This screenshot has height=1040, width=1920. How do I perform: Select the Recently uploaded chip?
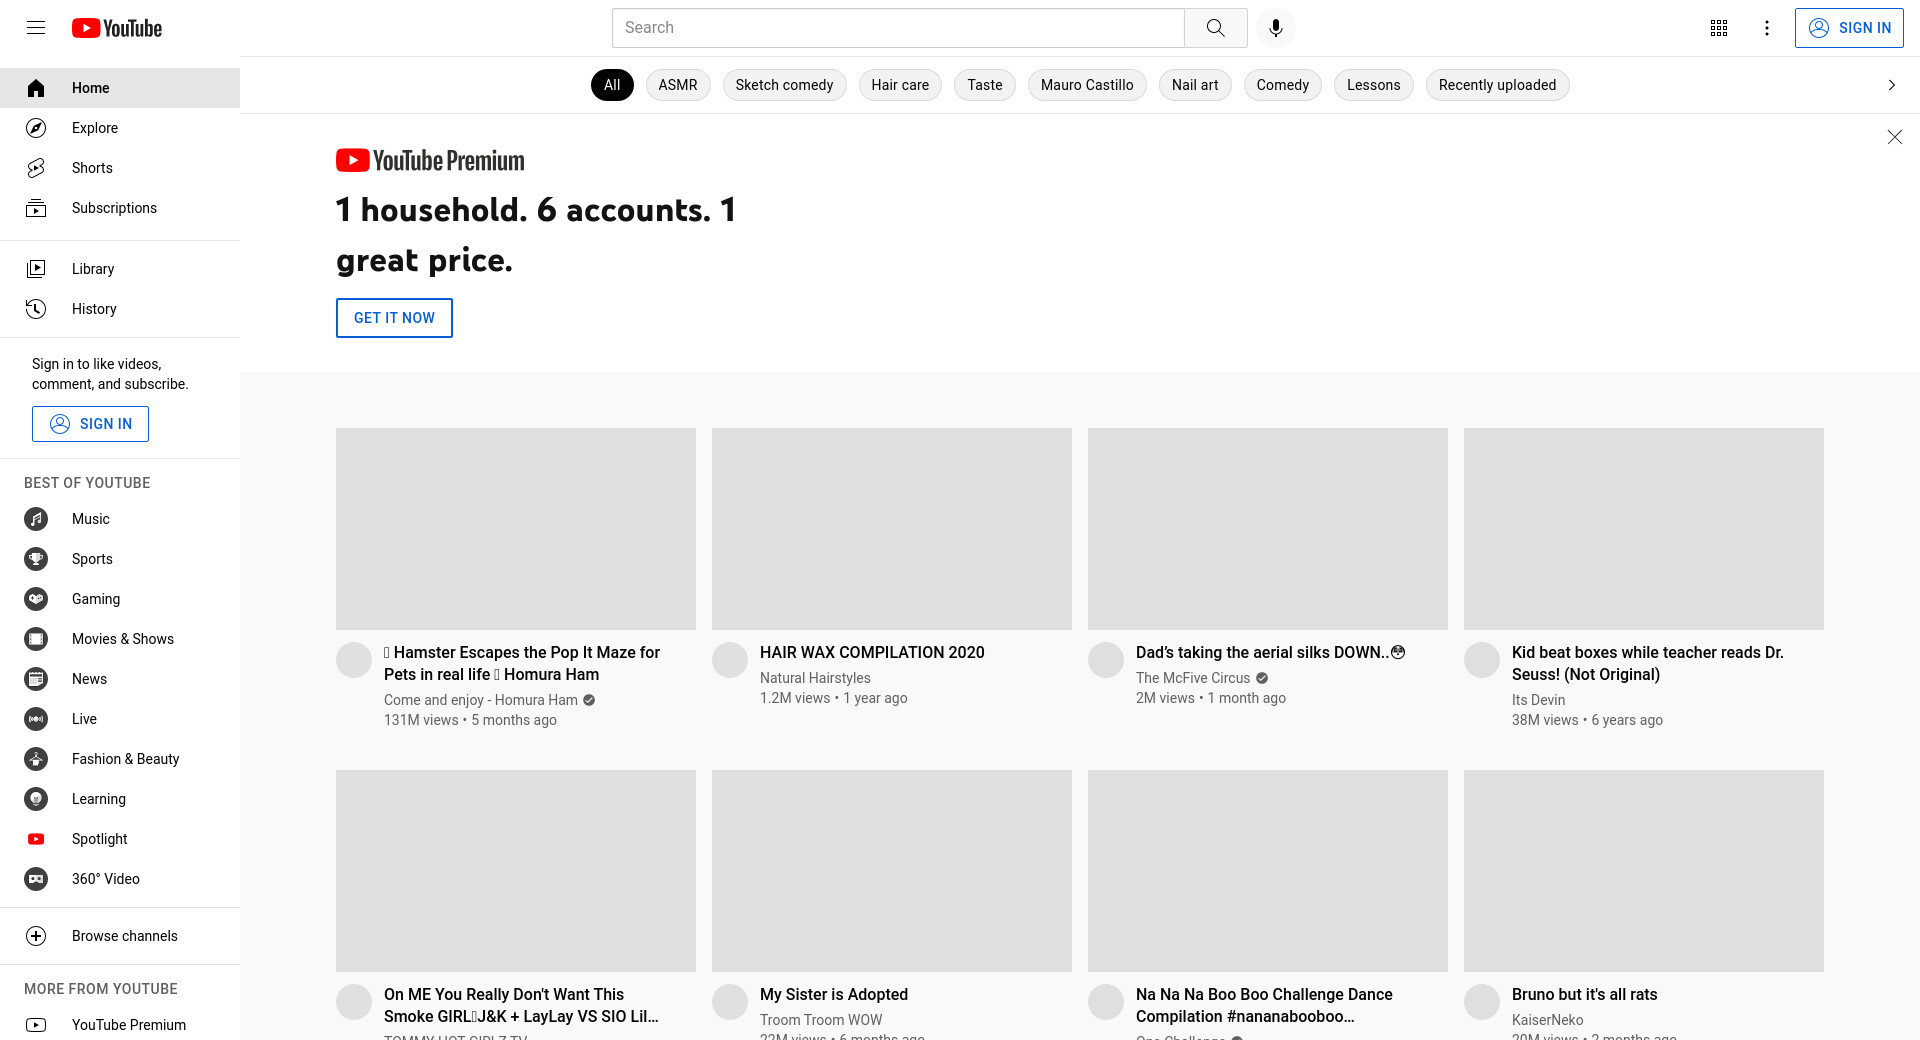pos(1497,85)
